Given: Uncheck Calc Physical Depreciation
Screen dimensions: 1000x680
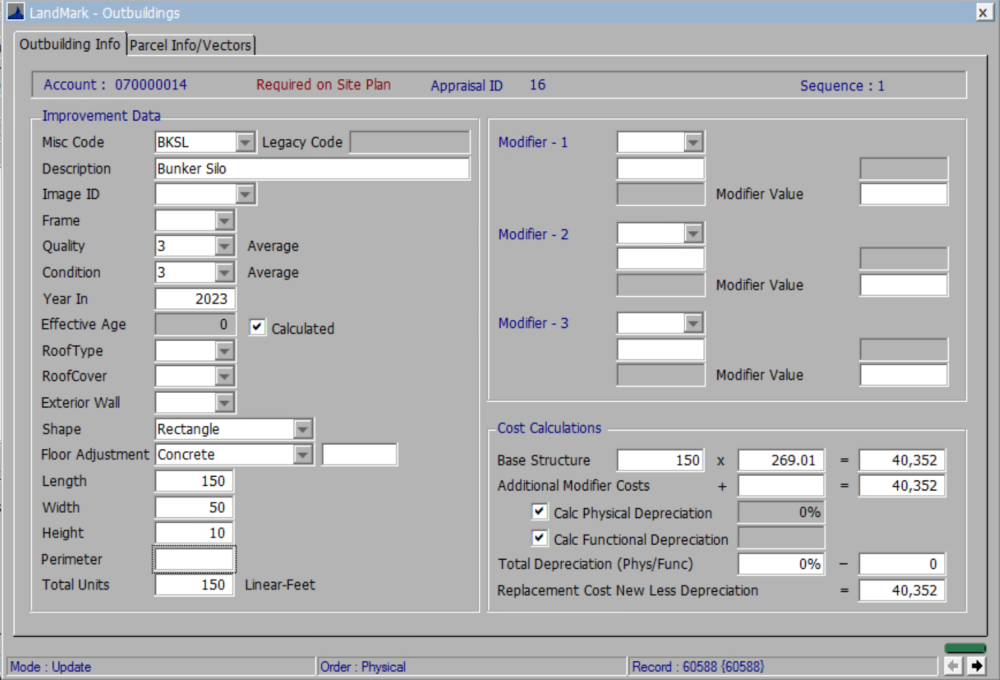Looking at the screenshot, I should [x=539, y=511].
